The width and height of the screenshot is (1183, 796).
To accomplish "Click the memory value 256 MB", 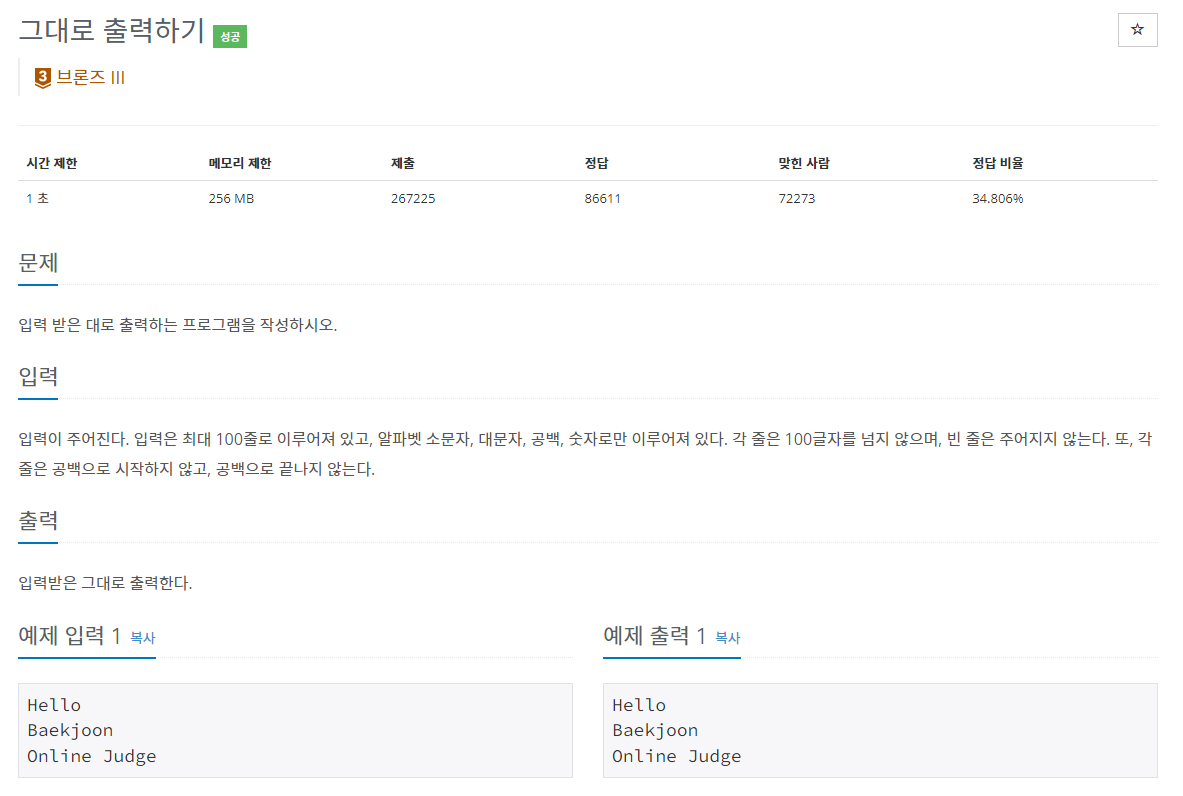I will click(x=232, y=198).
